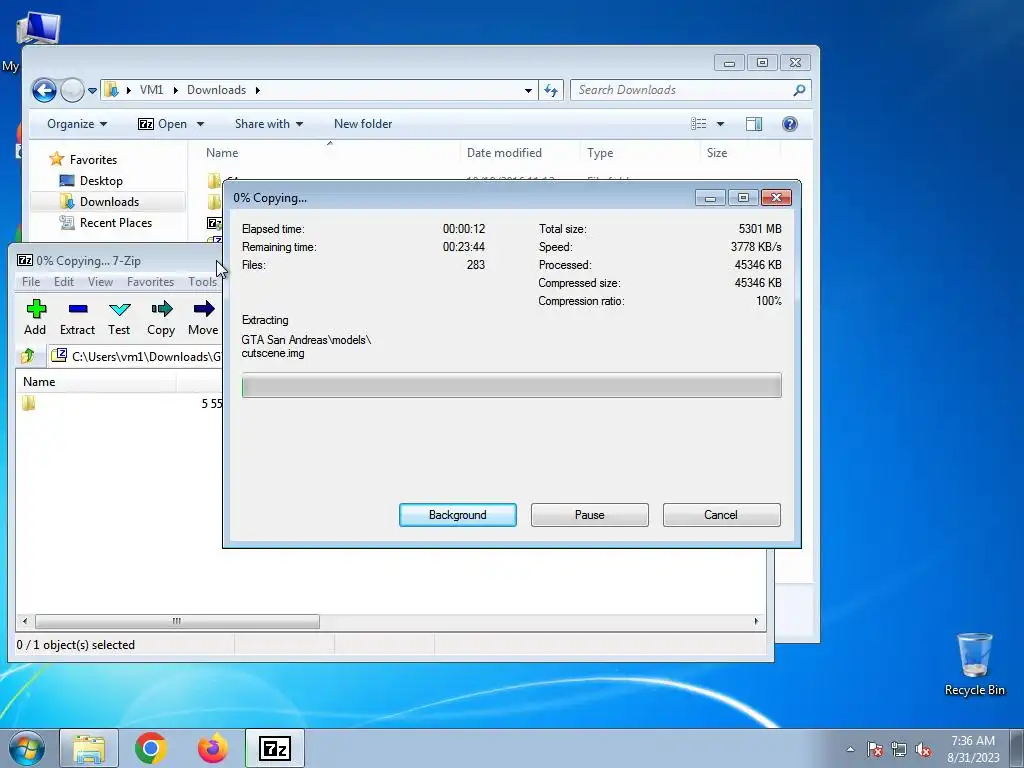The height and width of the screenshot is (768, 1024).
Task: Switch to 7-Zip taskbar button
Action: tap(275, 748)
